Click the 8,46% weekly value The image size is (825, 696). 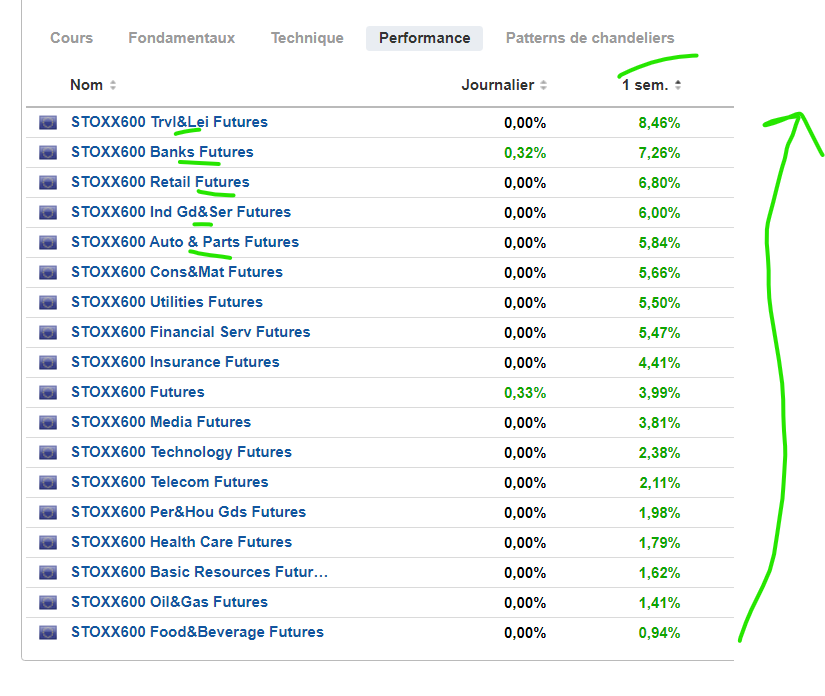pyautogui.click(x=659, y=123)
